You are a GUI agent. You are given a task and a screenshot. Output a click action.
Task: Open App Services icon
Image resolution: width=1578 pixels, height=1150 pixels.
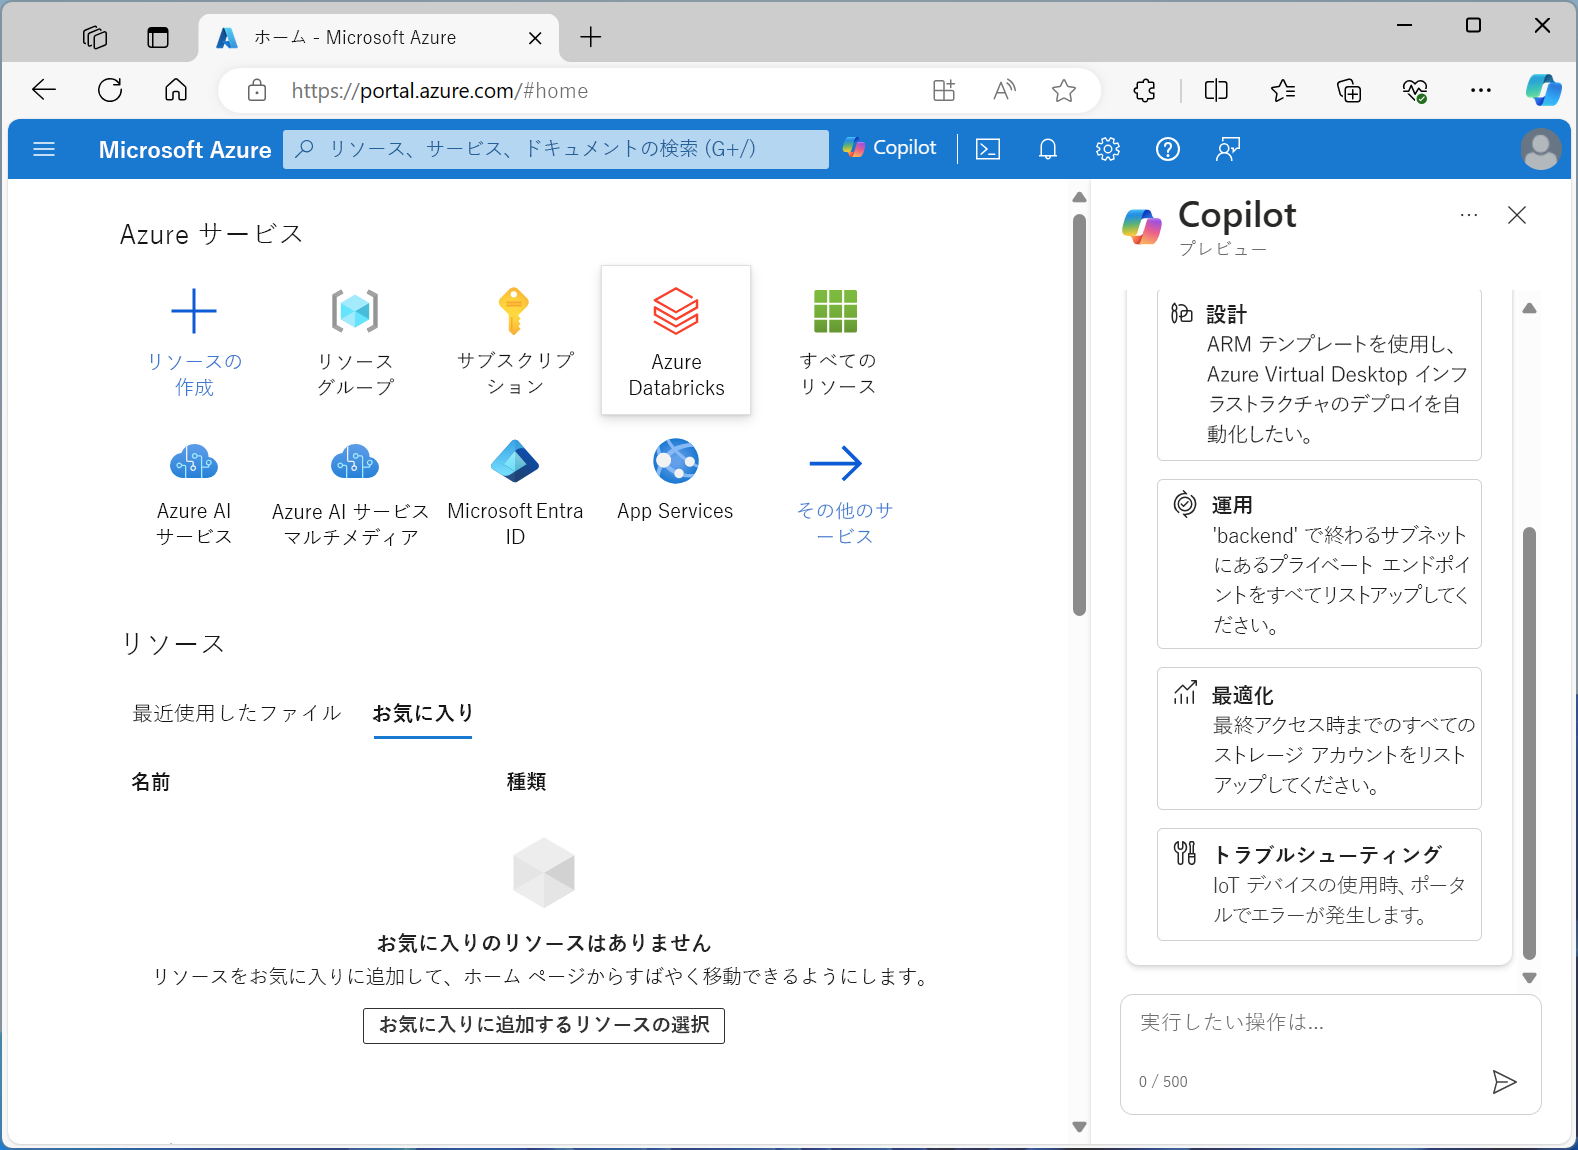click(676, 461)
